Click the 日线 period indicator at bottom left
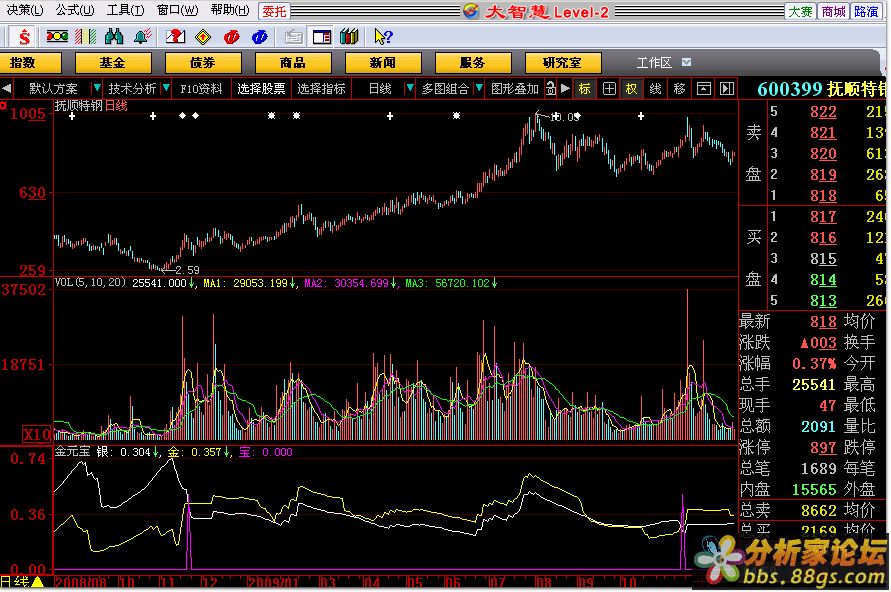This screenshot has height=592, width=891. [x=15, y=582]
